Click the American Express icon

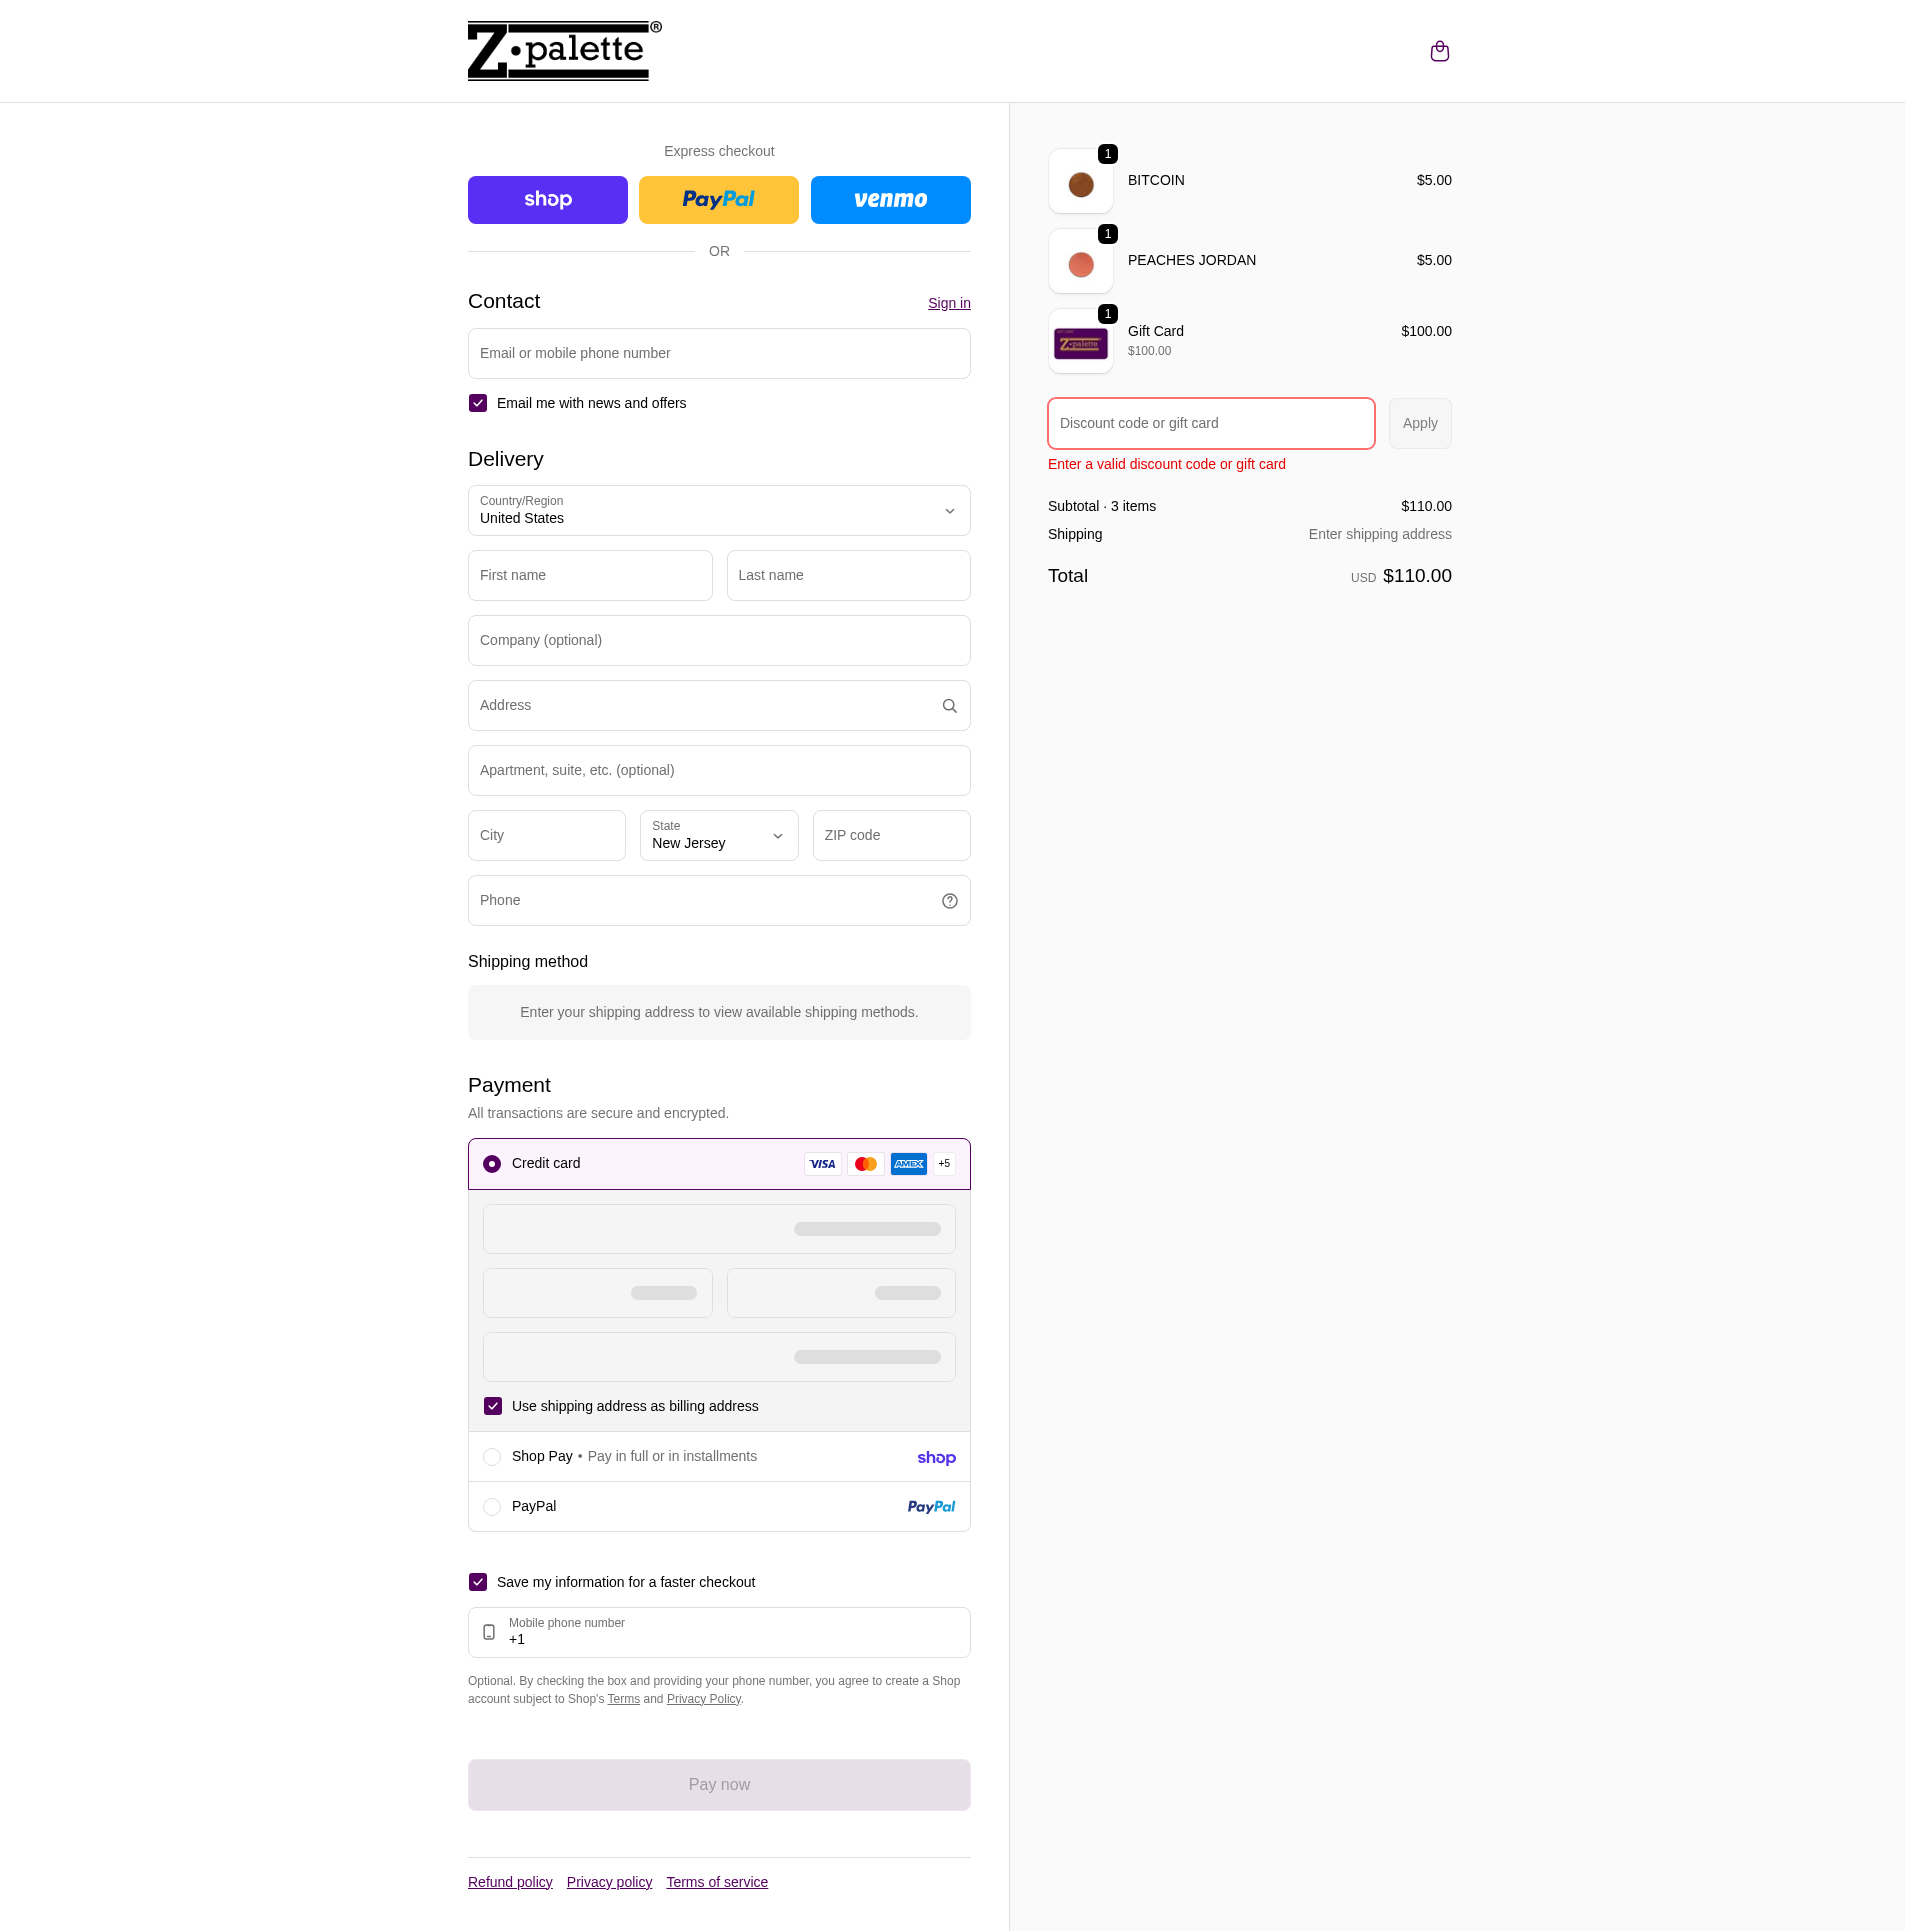(908, 1163)
